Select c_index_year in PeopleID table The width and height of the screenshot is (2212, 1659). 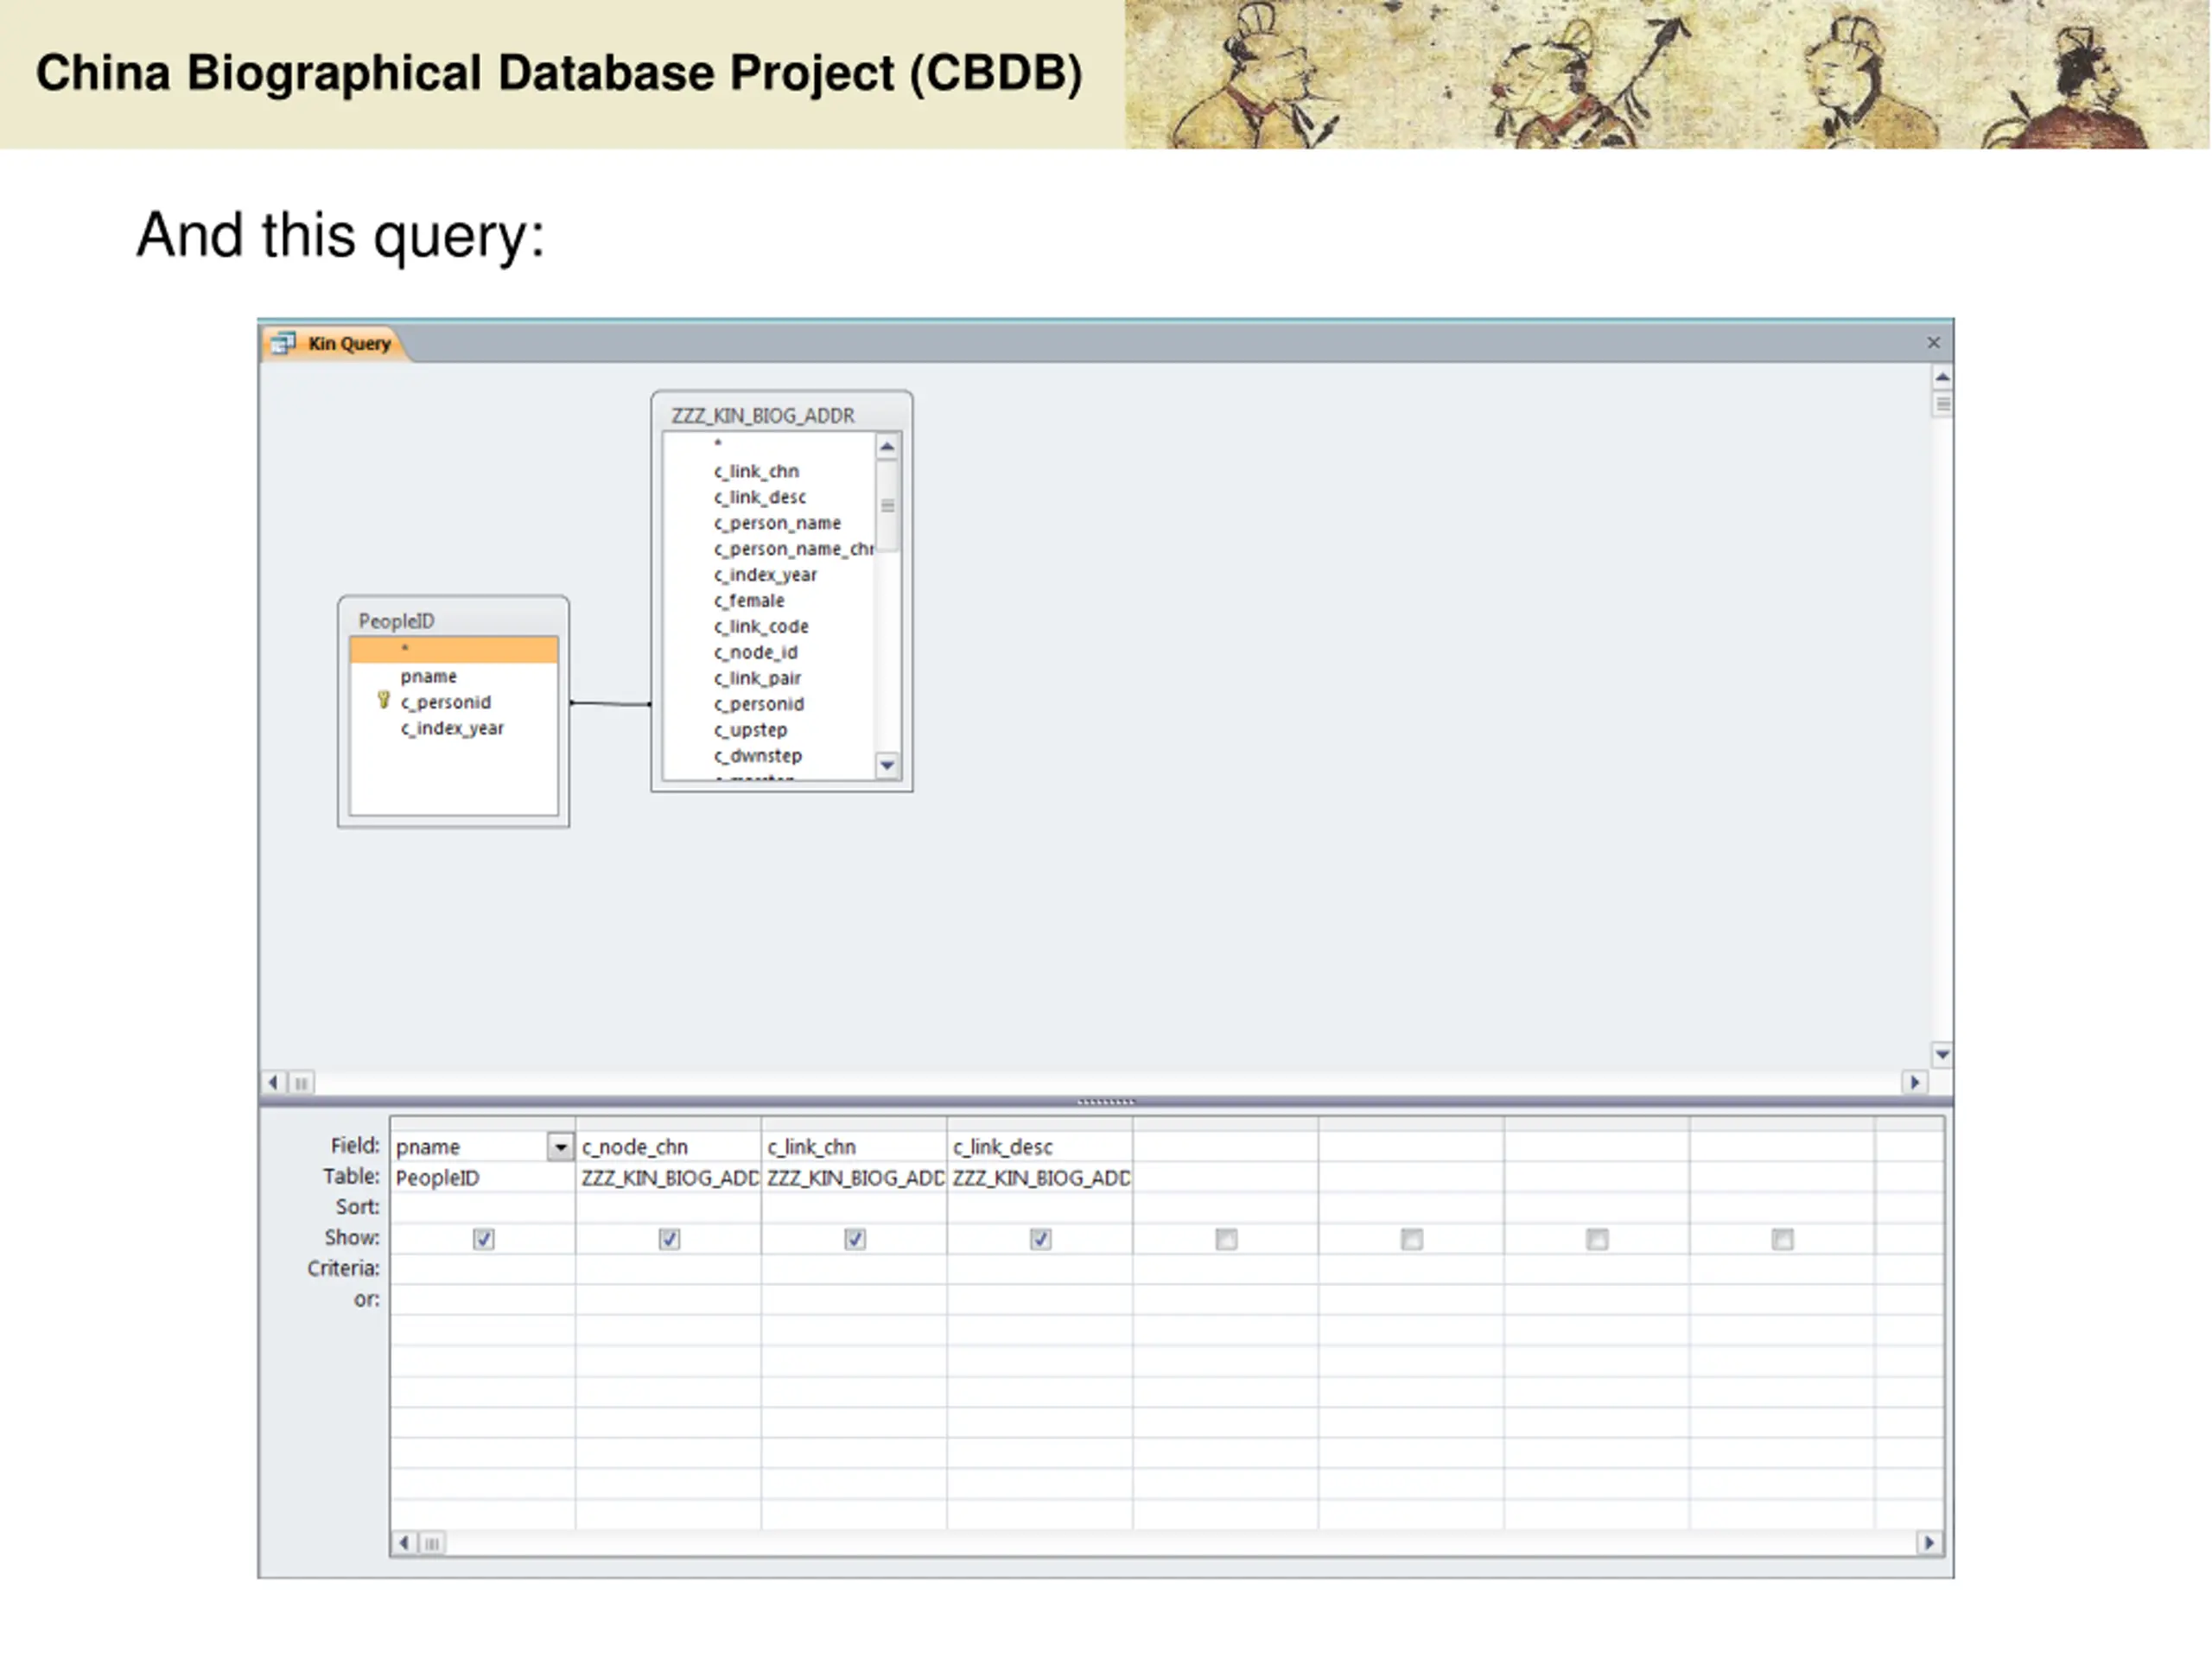click(x=452, y=728)
